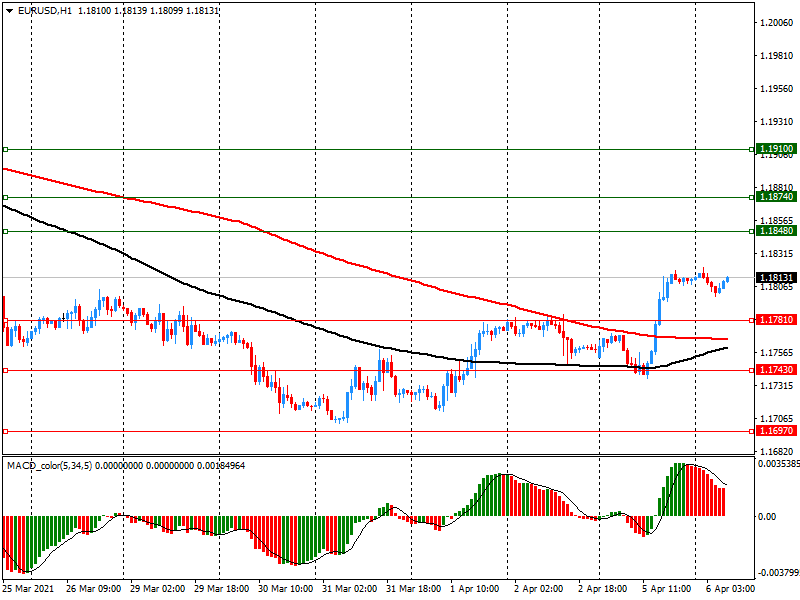Viewport: 800px width, 600px height.
Task: Click the green 1.18740 price level label
Action: (x=775, y=197)
